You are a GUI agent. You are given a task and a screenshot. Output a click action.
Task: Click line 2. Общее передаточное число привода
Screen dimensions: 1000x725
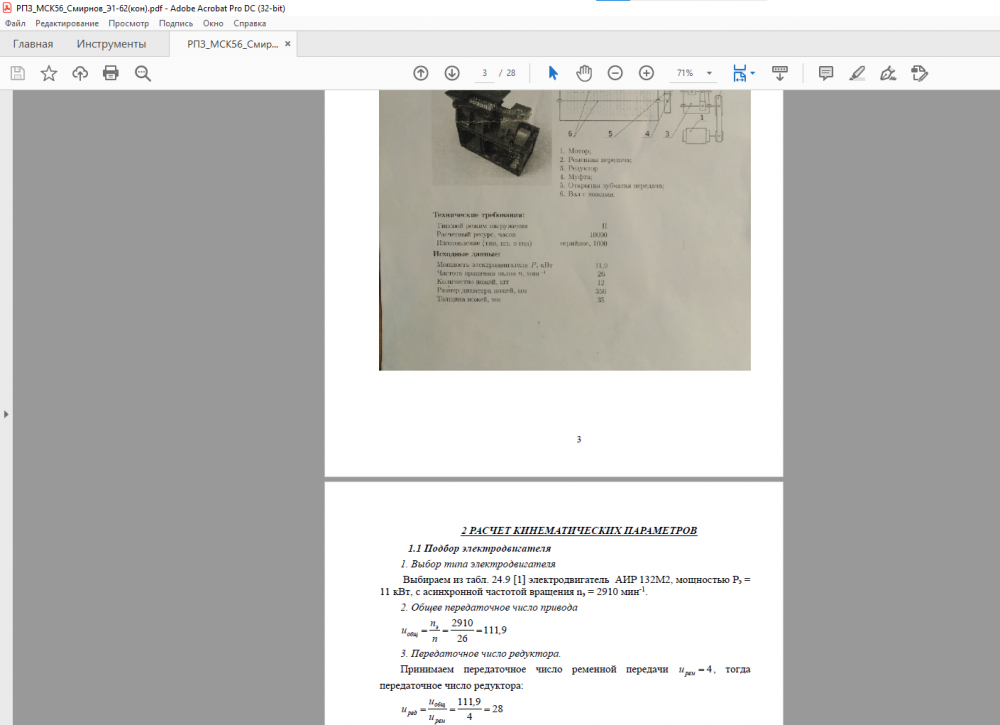[489, 608]
